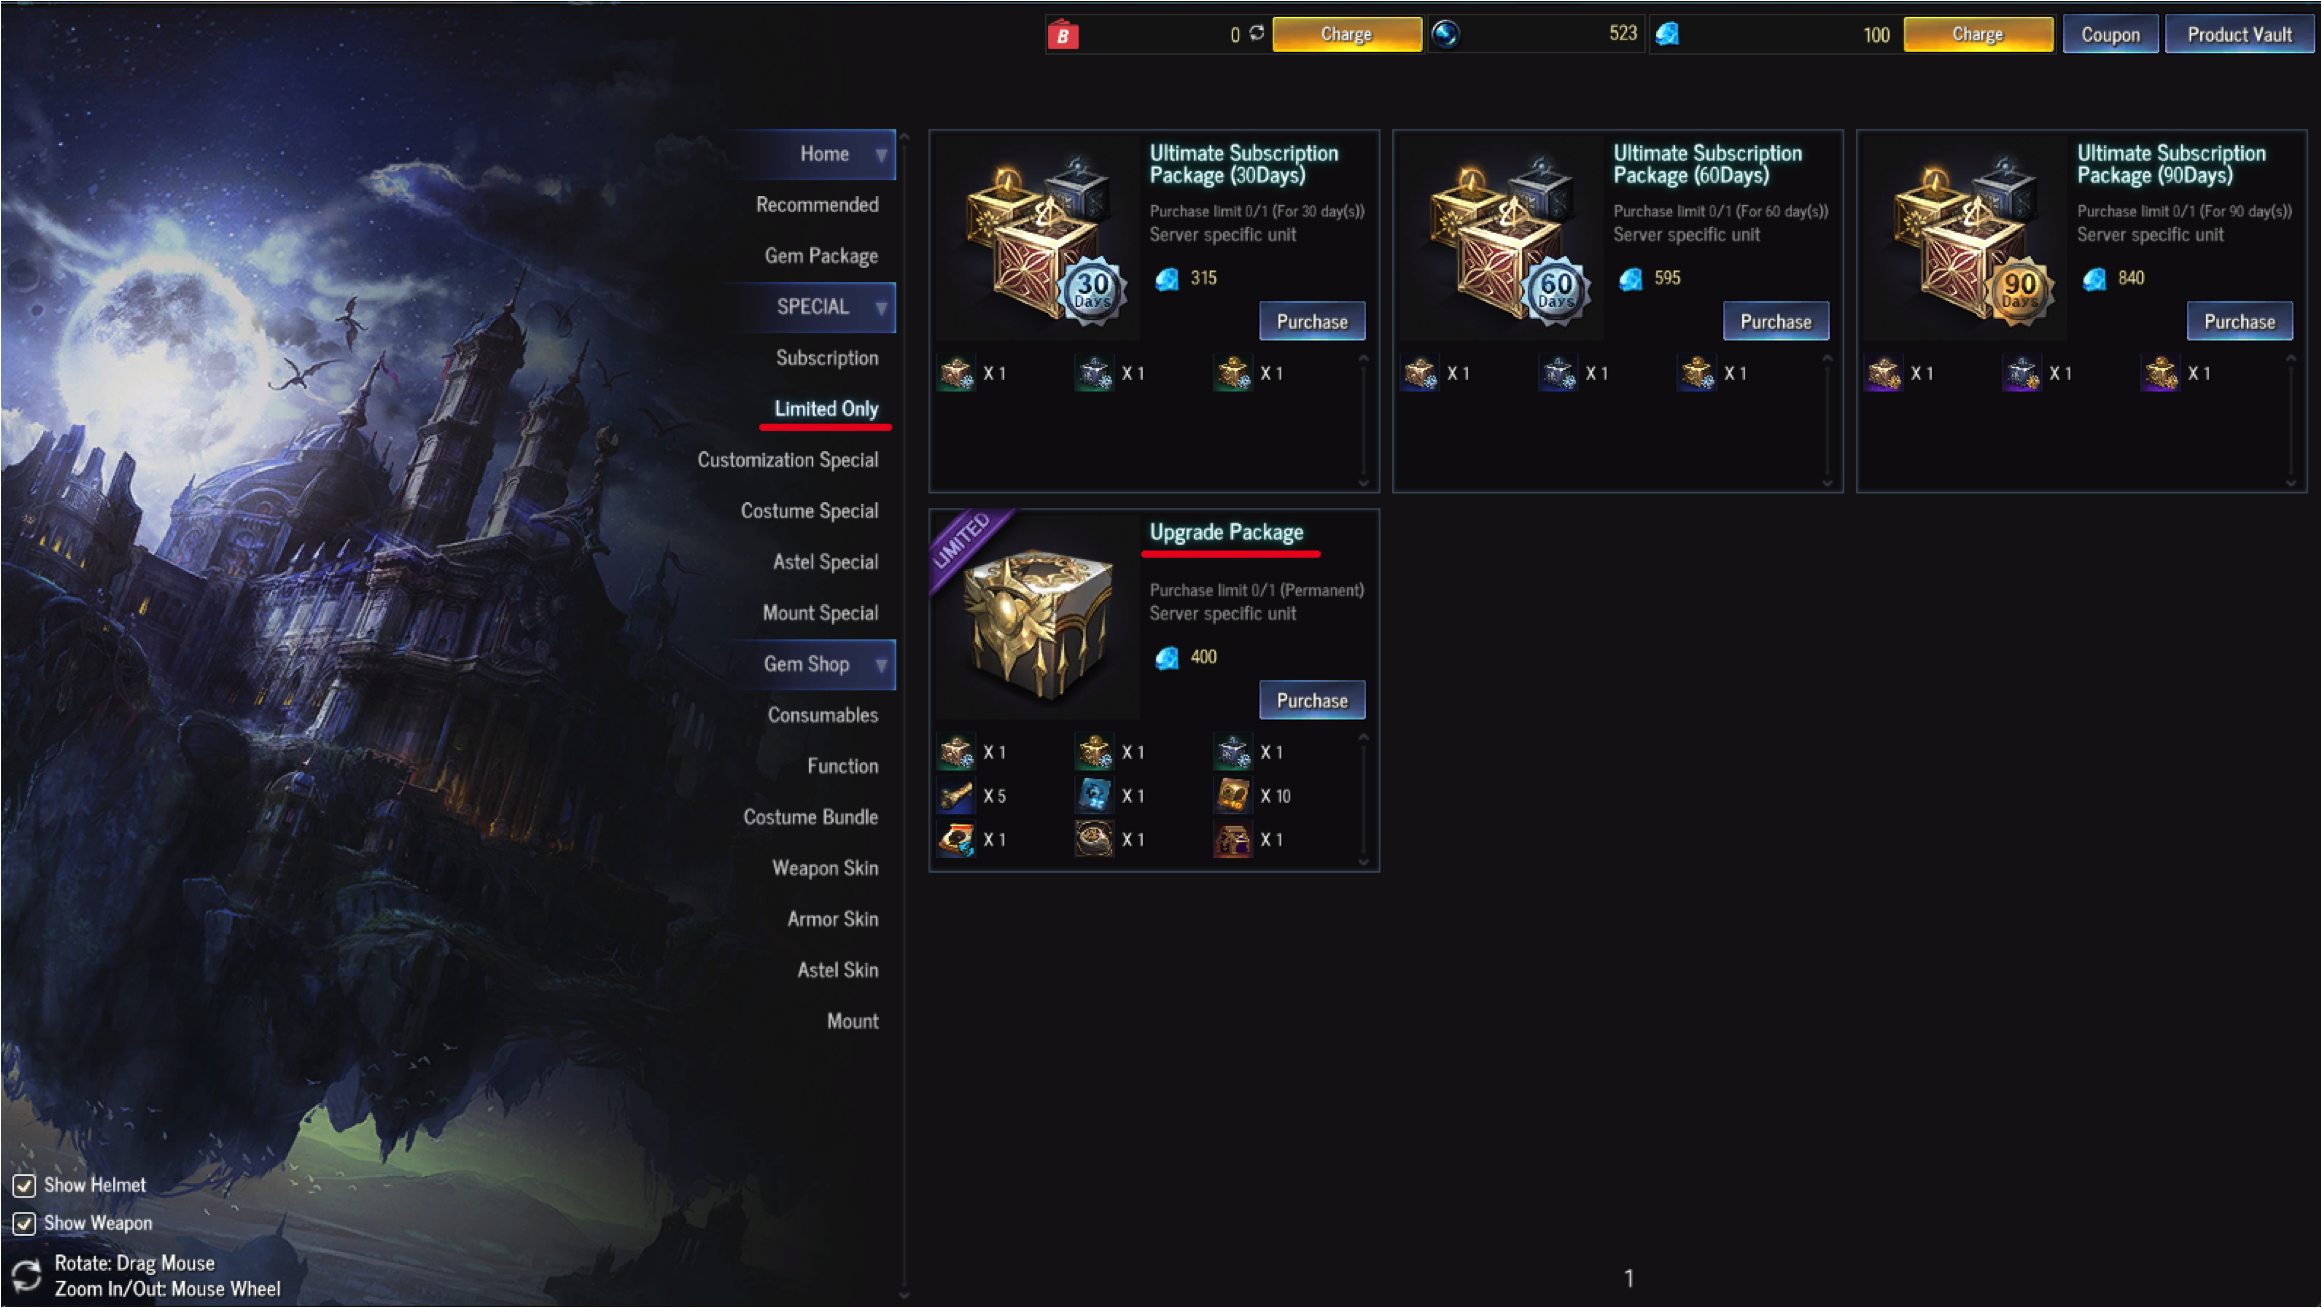
Task: Open the Weapon Skin category
Action: point(825,868)
